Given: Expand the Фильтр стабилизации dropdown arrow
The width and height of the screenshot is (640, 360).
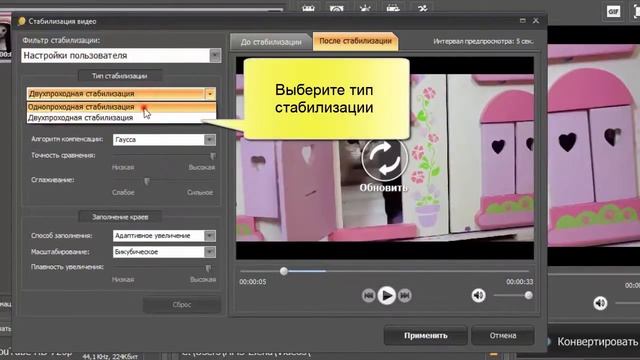Looking at the screenshot, I should (x=215, y=56).
